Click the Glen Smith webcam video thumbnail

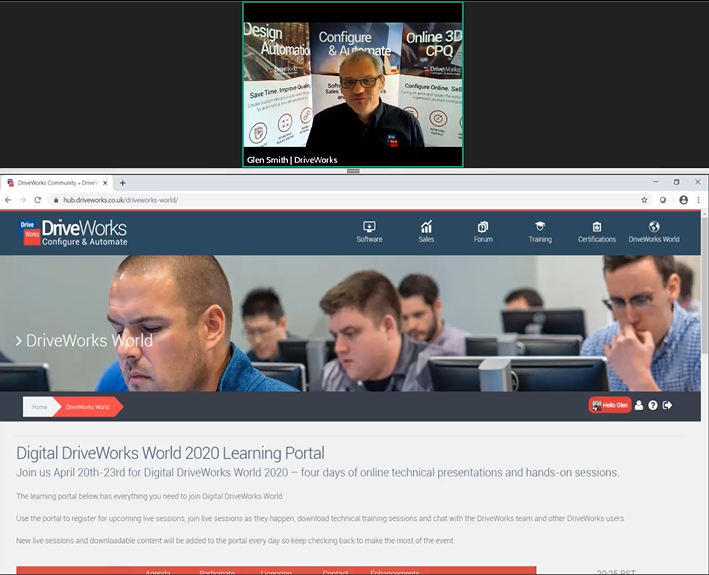click(353, 85)
